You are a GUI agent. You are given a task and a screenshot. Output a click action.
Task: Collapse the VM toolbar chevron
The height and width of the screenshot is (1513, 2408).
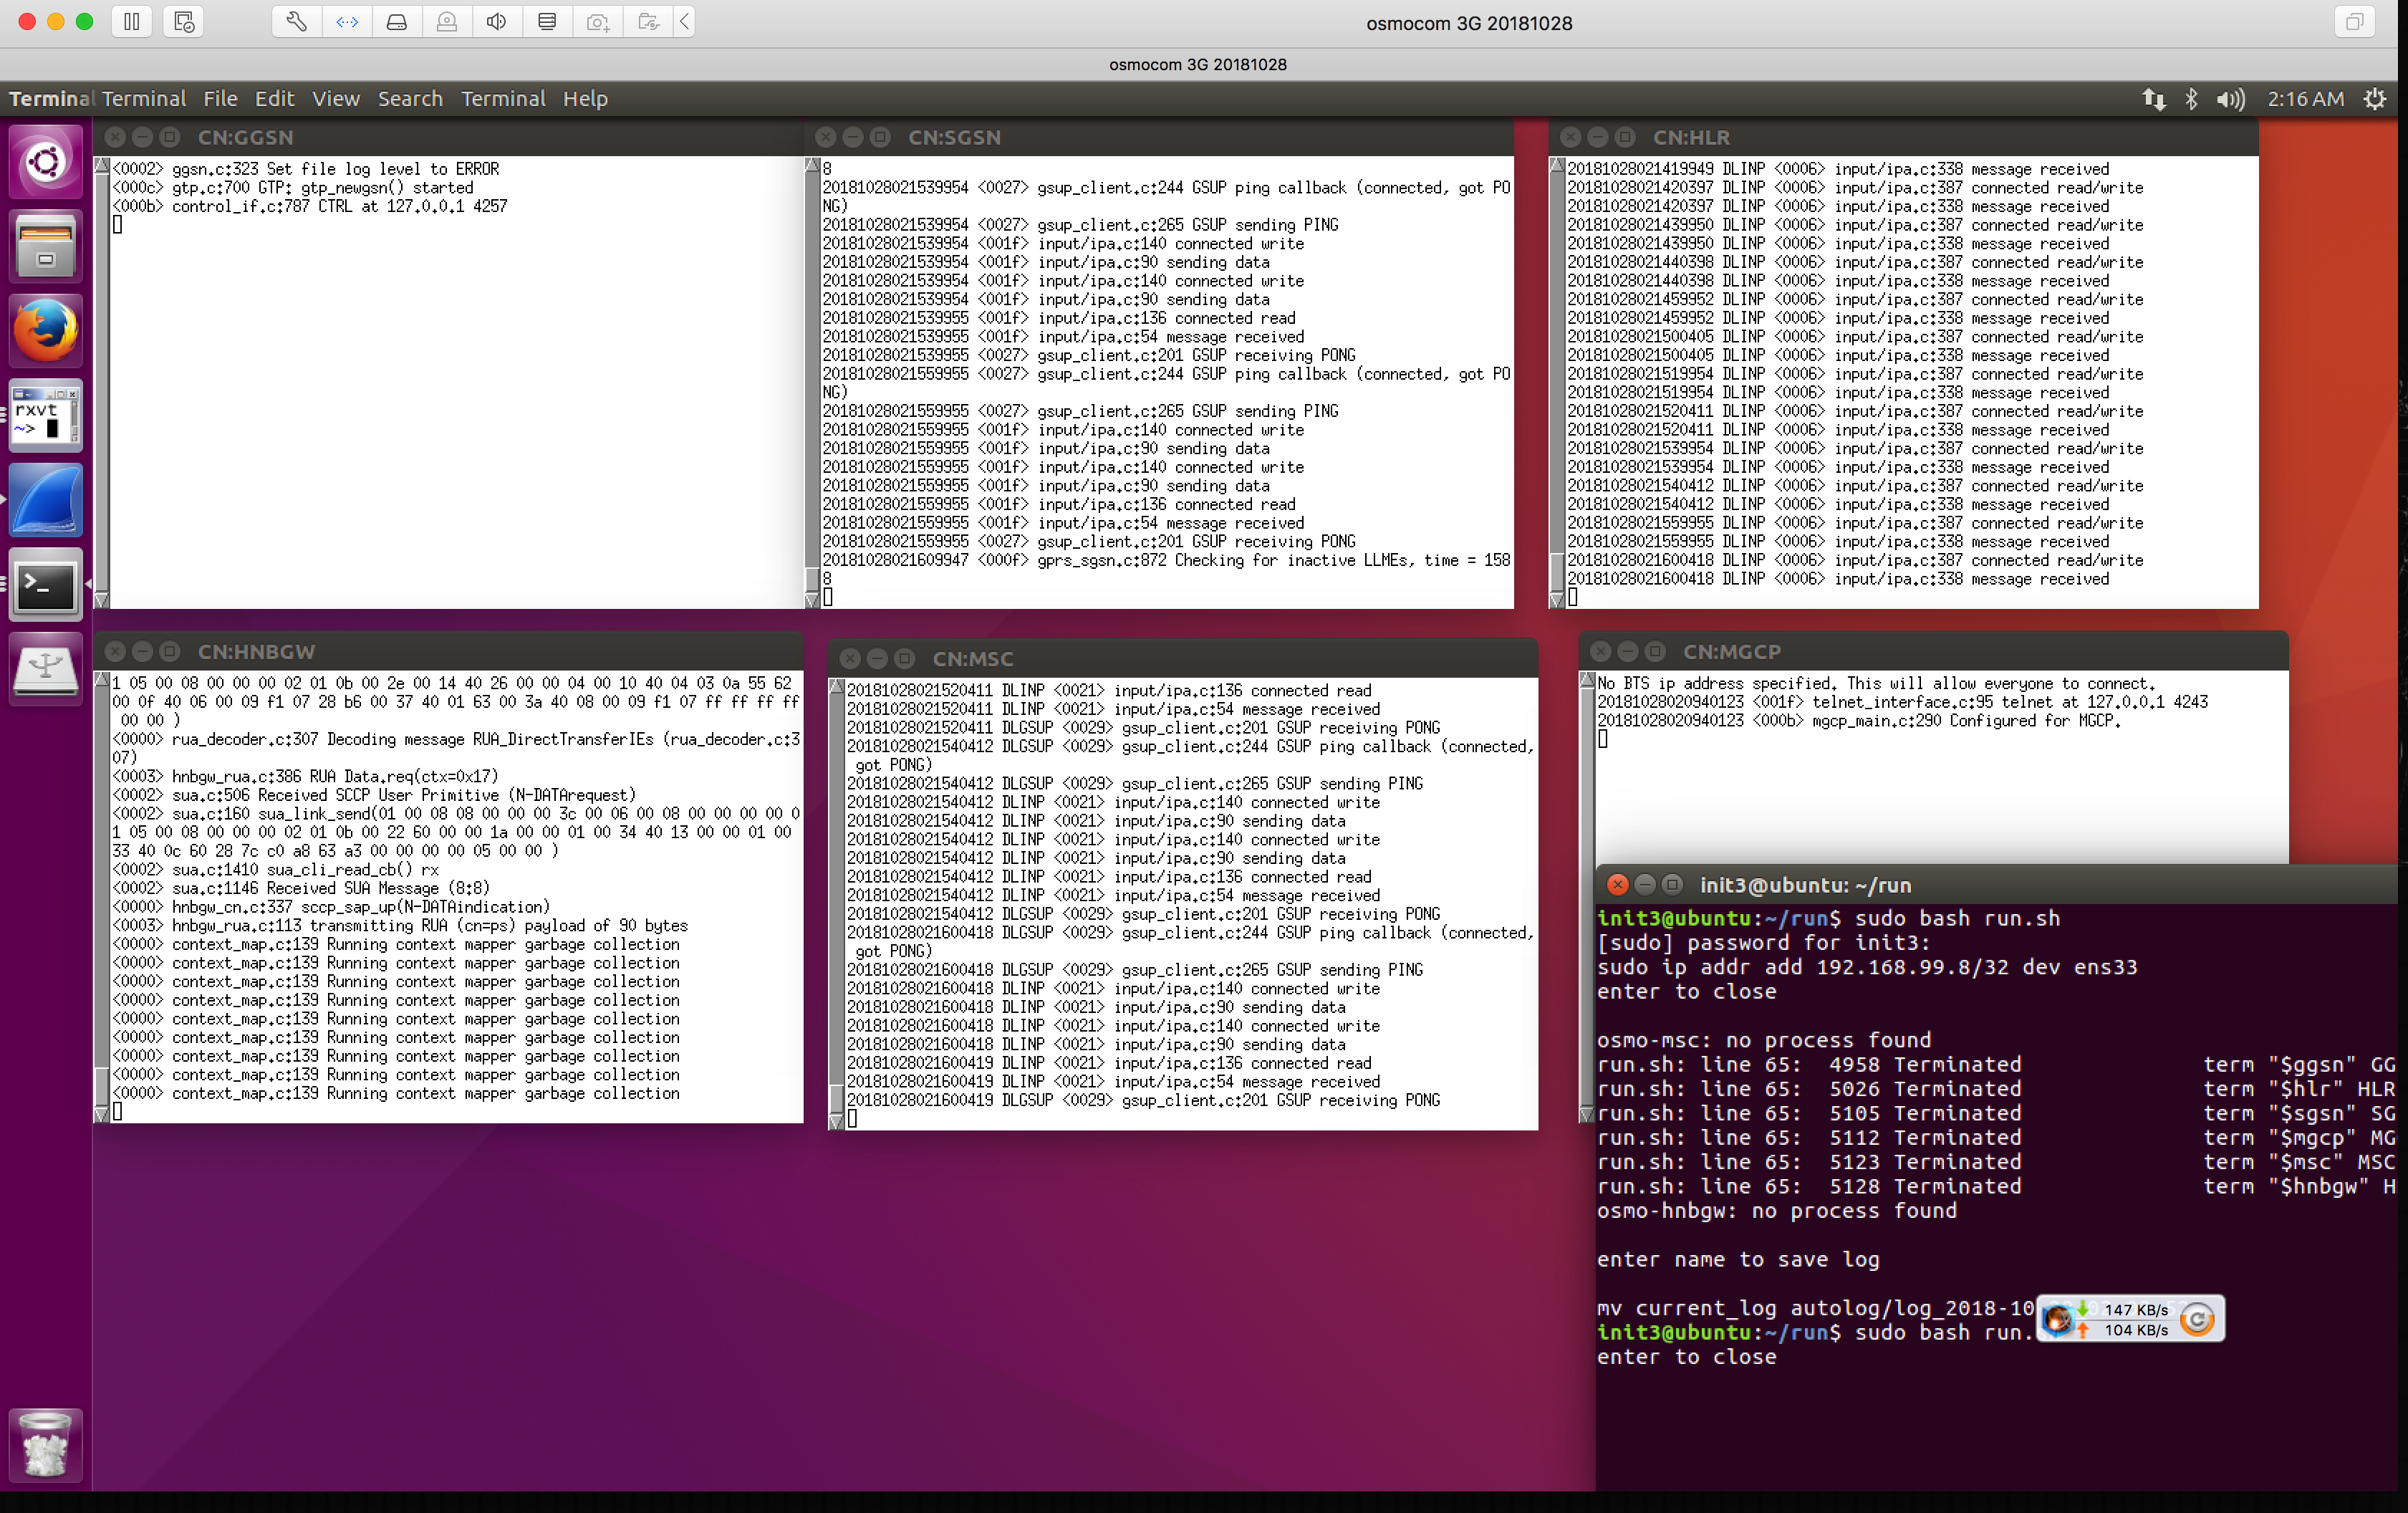tap(685, 21)
